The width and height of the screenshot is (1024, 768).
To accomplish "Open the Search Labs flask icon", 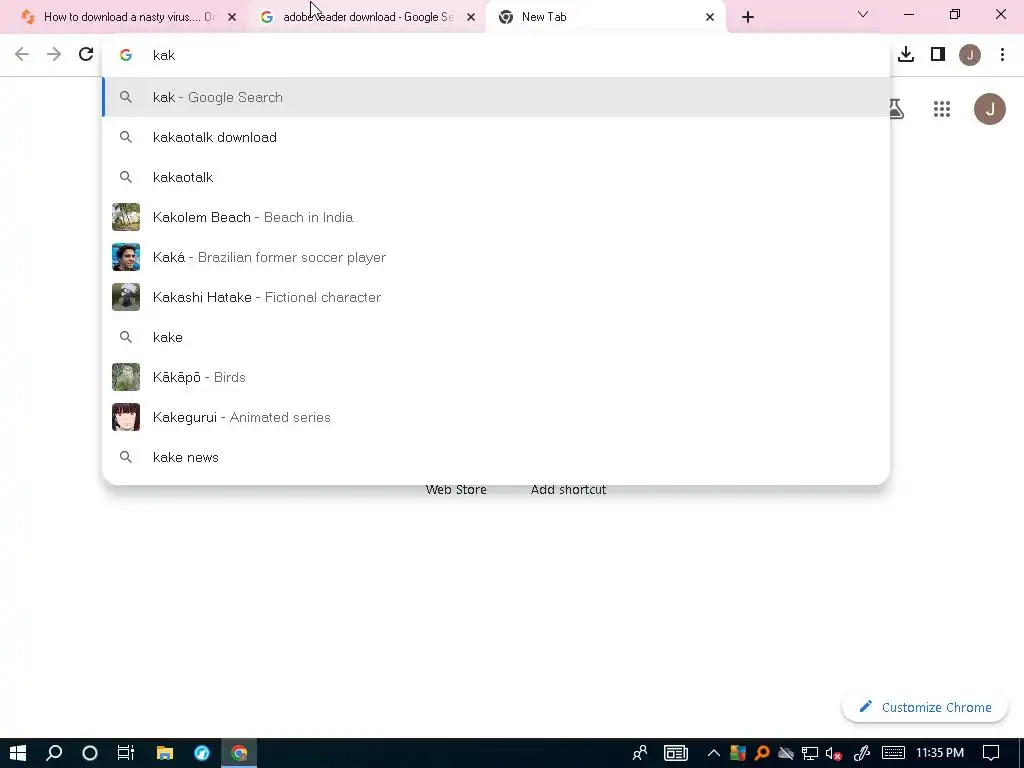I will click(x=896, y=109).
